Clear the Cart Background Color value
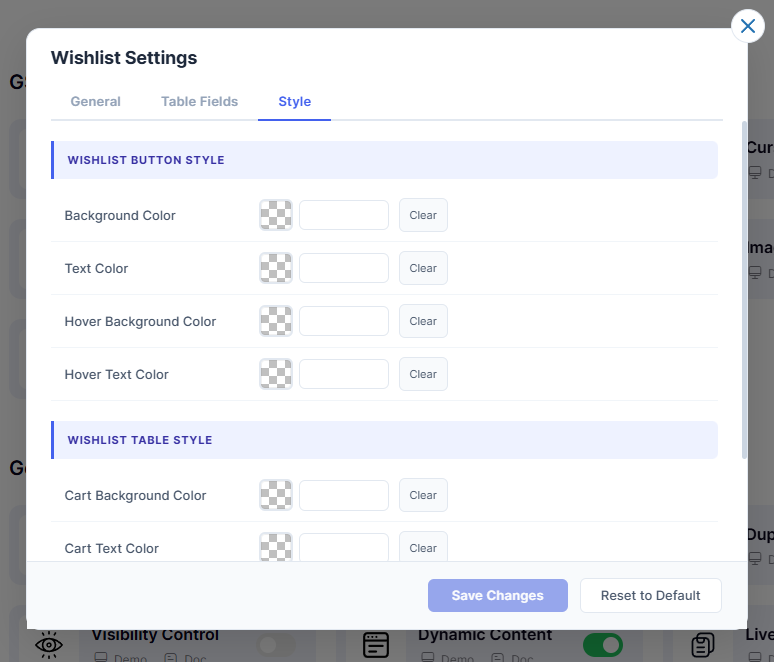This screenshot has width=774, height=662. [x=423, y=495]
